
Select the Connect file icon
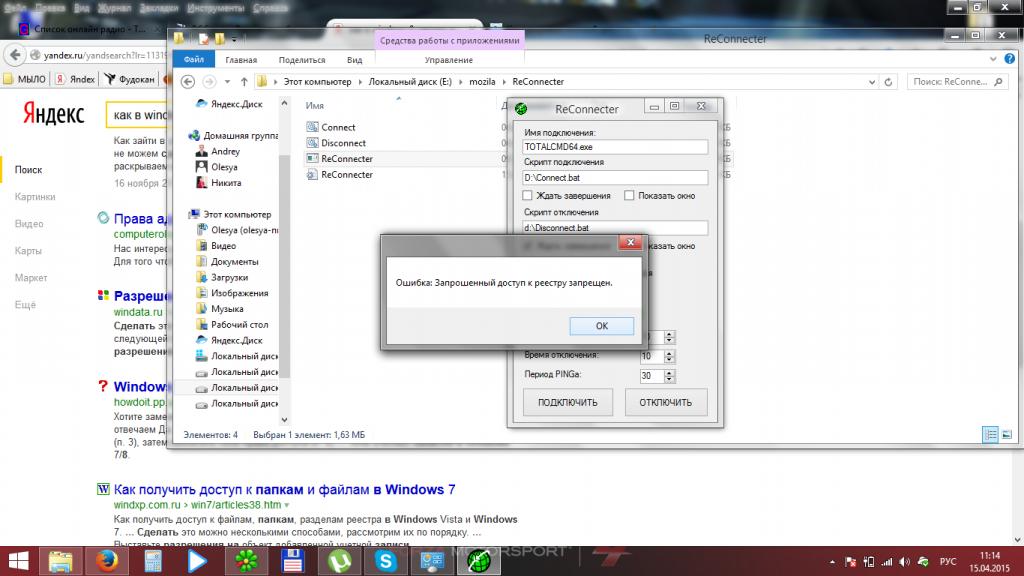pyautogui.click(x=312, y=127)
